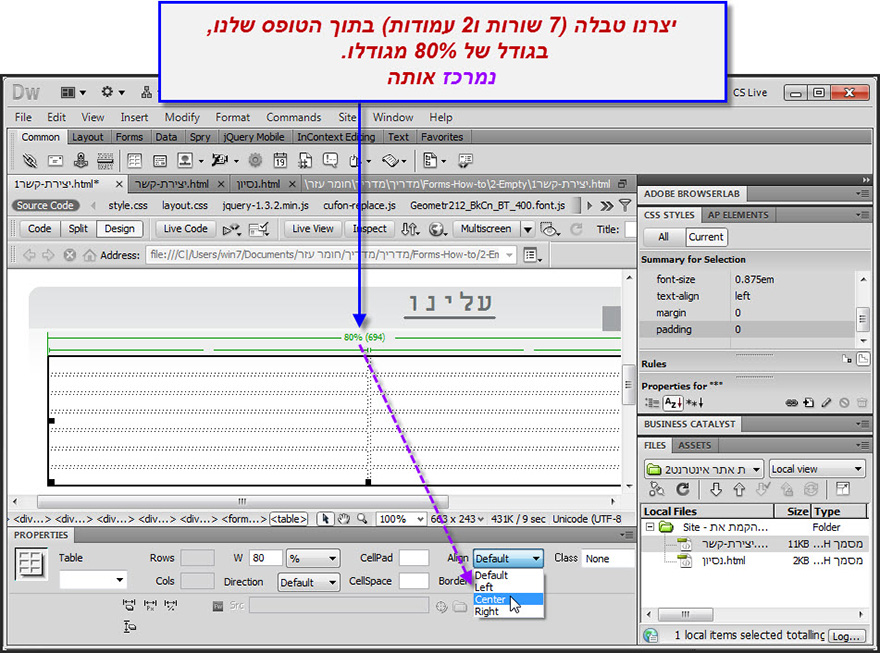880x653 pixels.
Task: Click the Hyperlink icon in the Insert bar
Action: click(29, 161)
